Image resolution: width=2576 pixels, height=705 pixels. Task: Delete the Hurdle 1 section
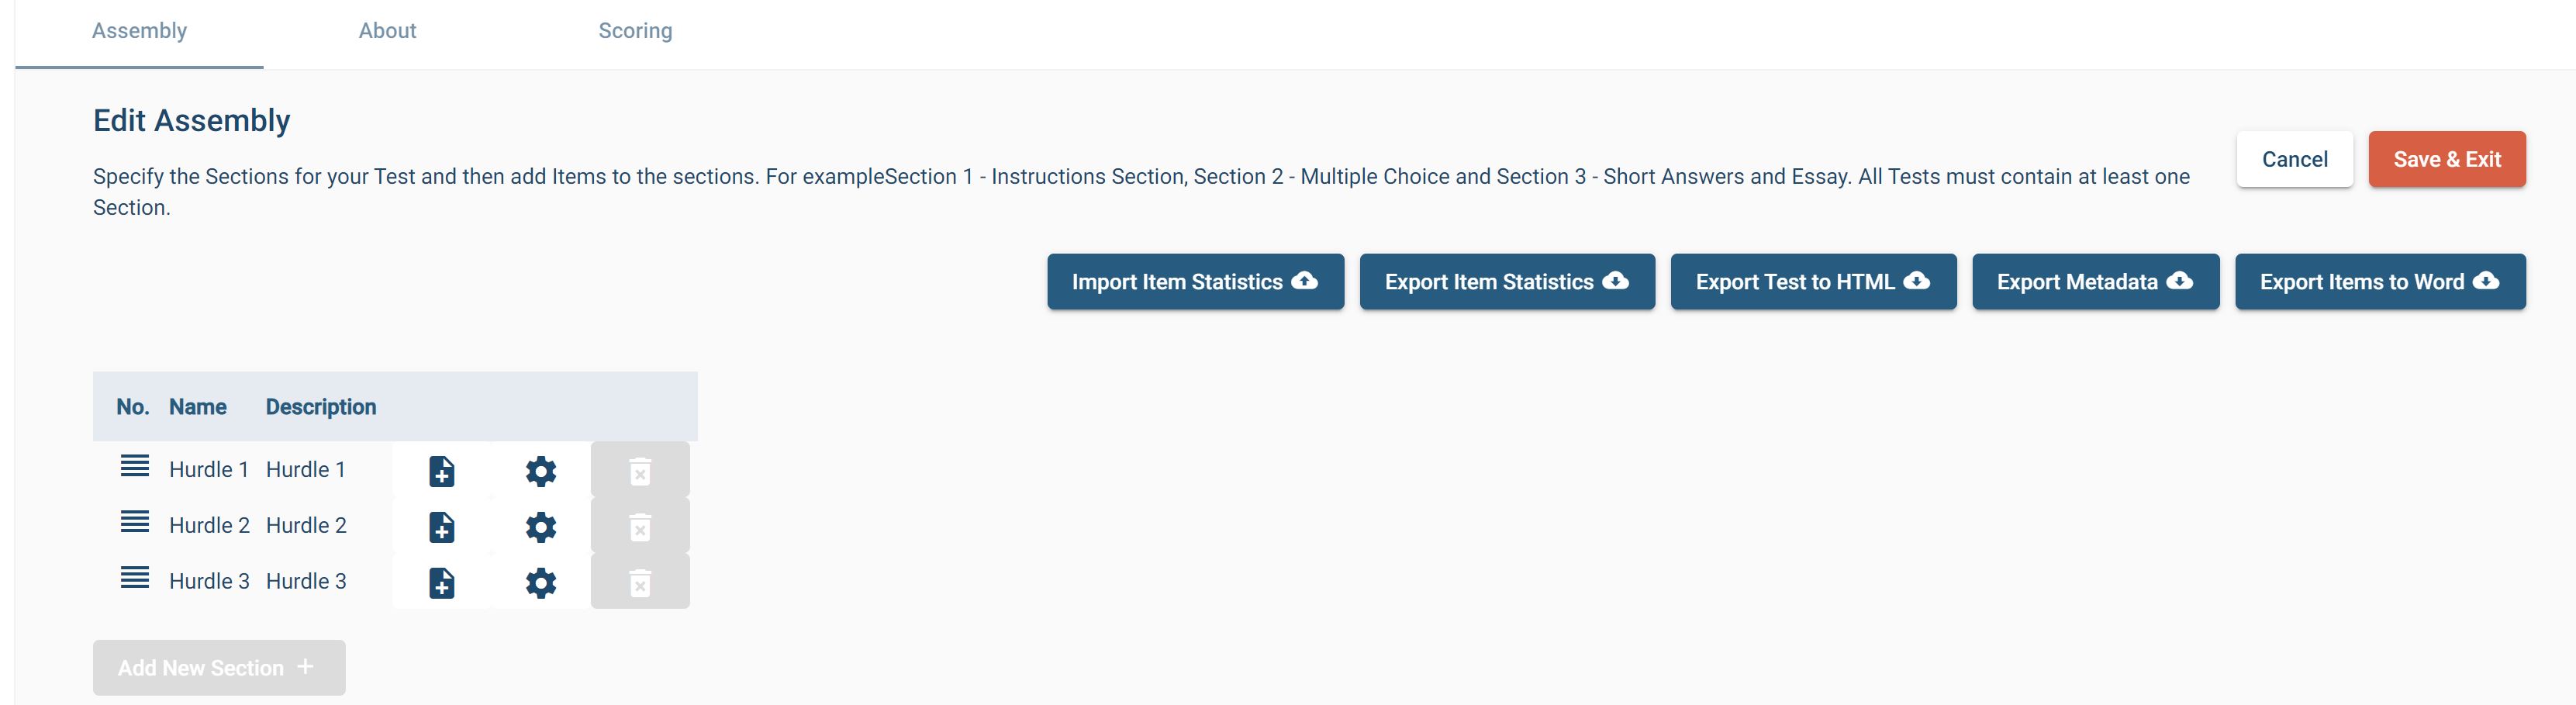coord(640,471)
